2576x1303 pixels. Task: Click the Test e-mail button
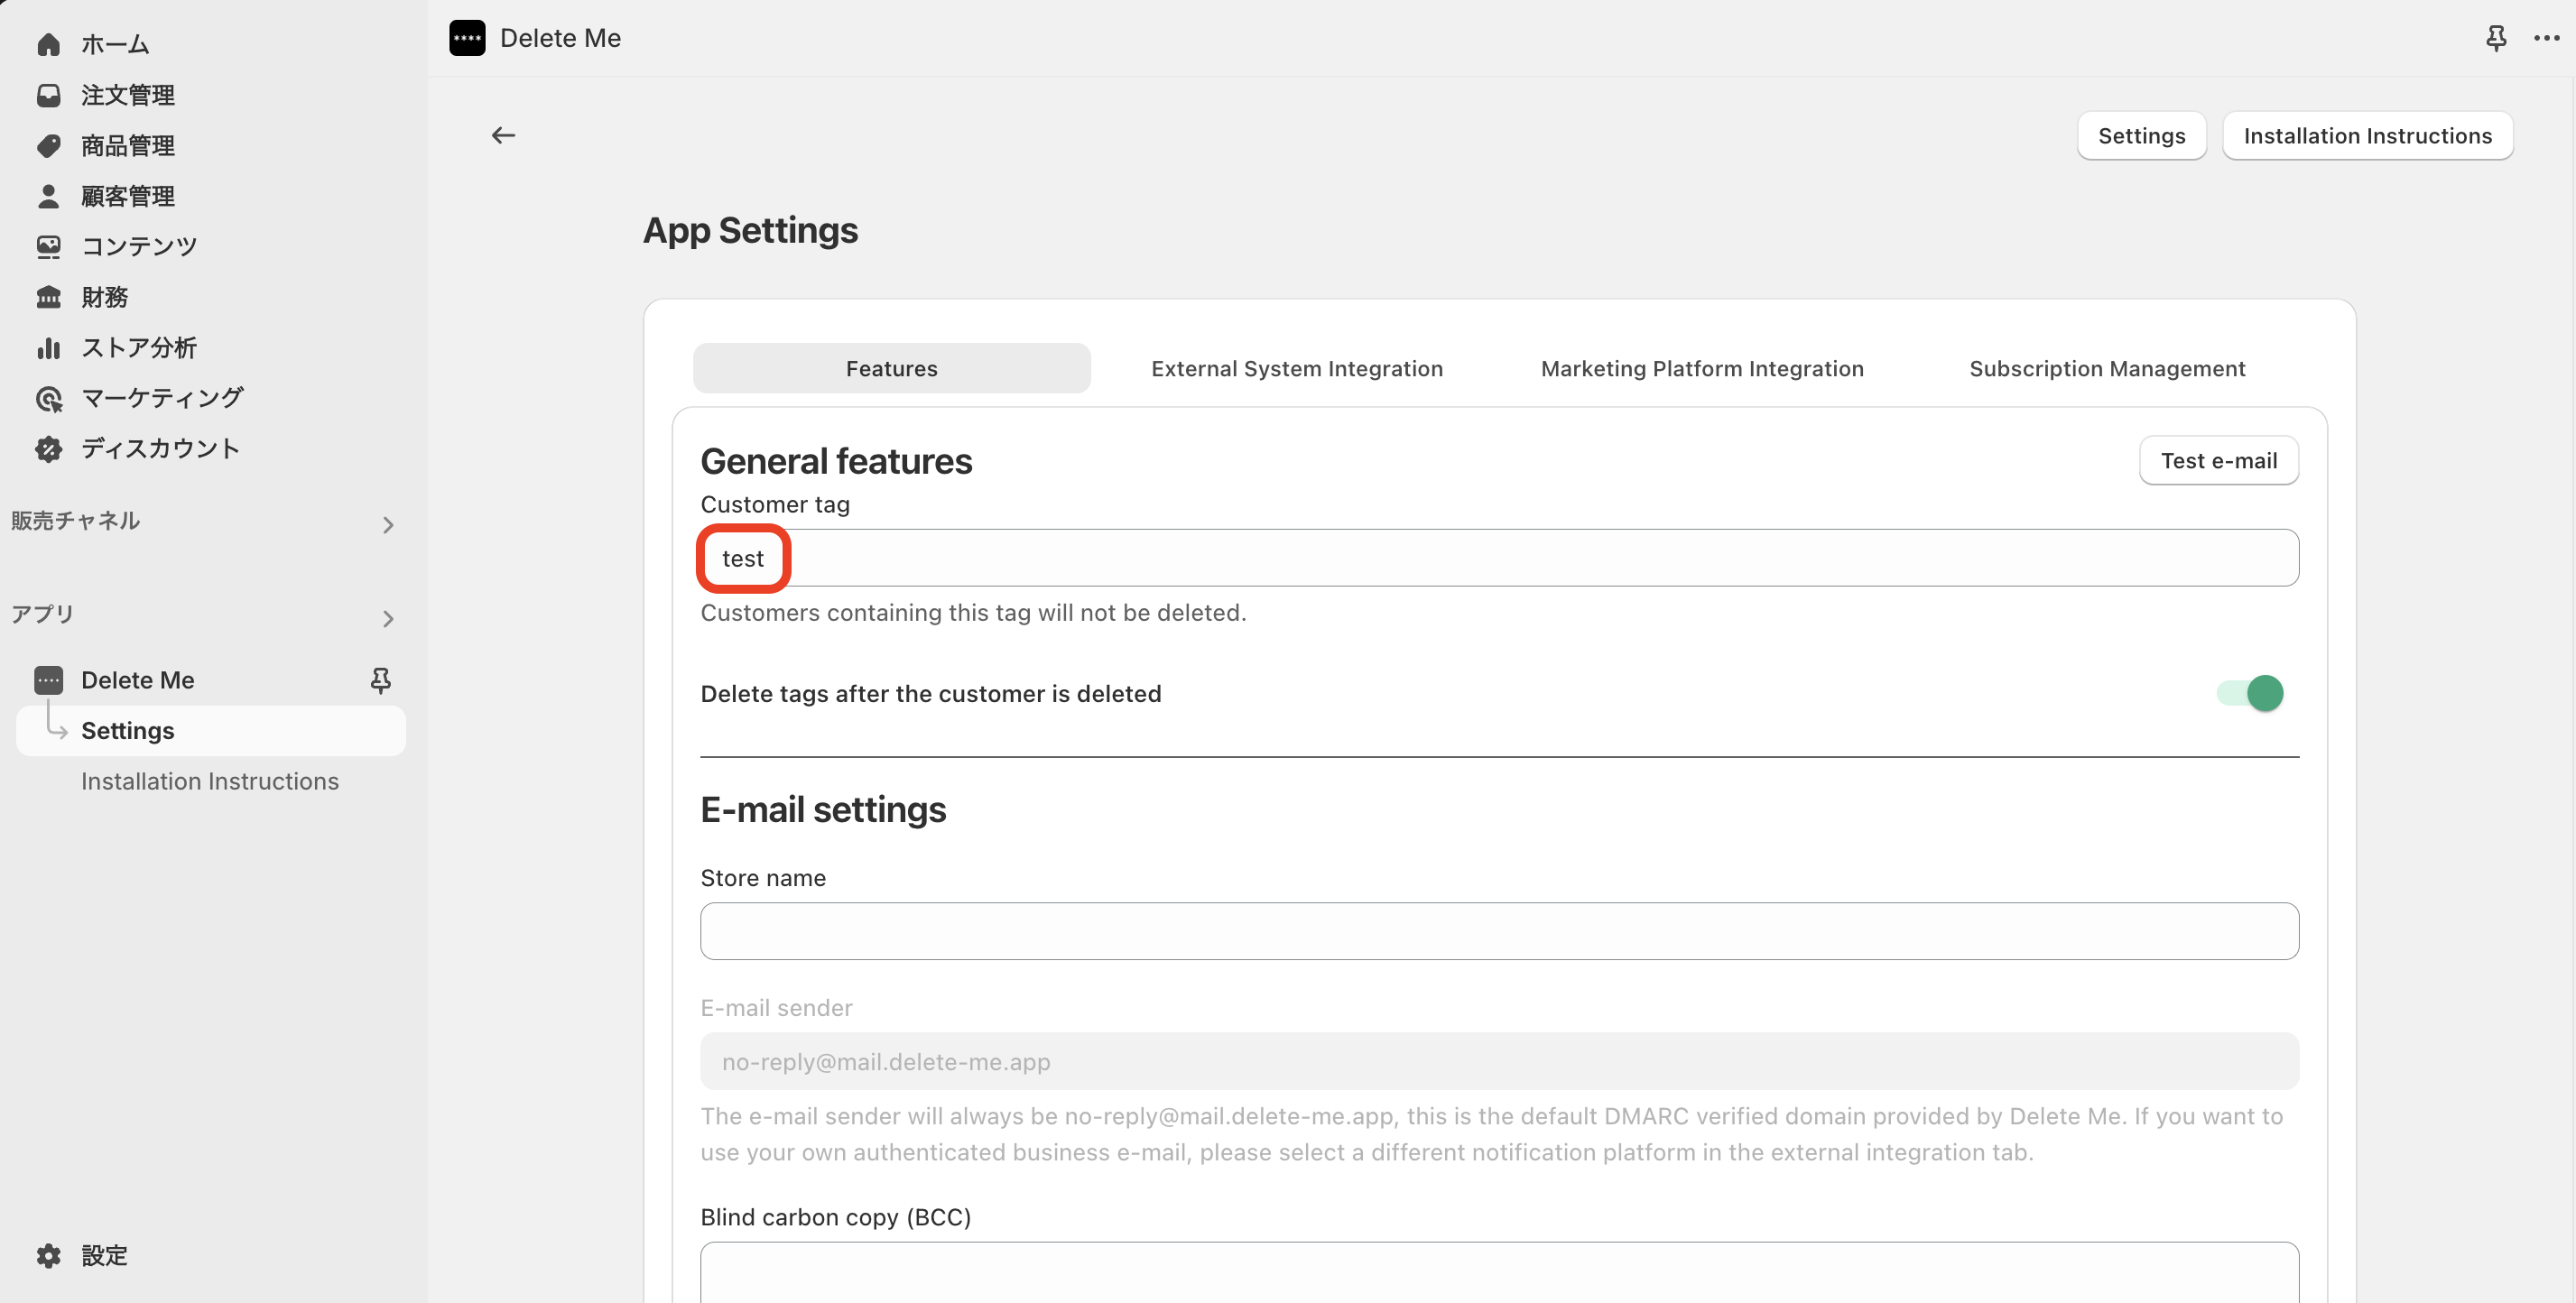pos(2218,460)
